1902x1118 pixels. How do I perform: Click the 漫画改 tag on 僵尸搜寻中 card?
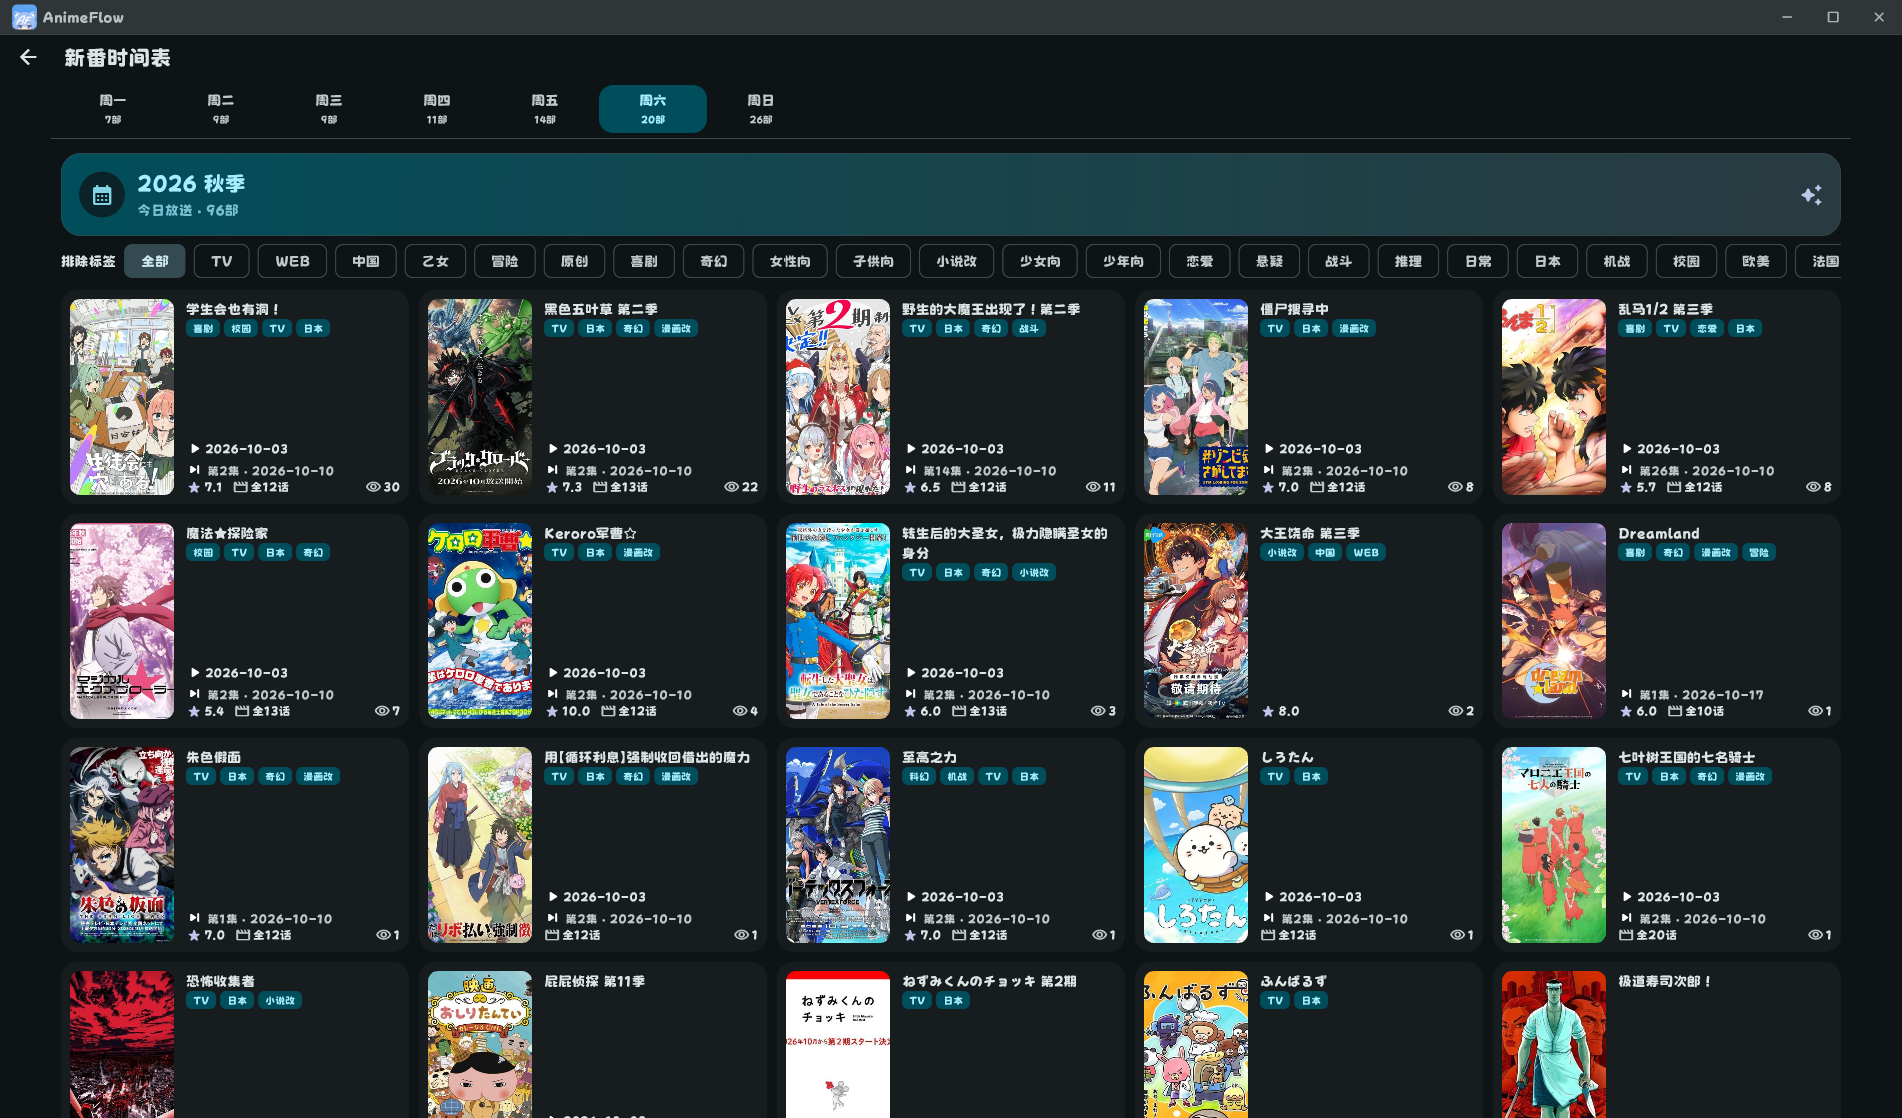point(1354,328)
